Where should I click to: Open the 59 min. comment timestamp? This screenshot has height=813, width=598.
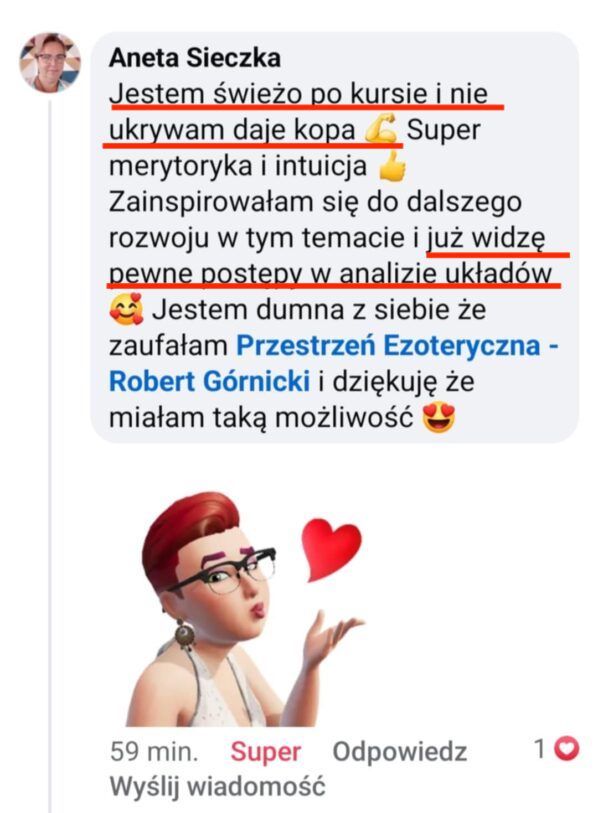pos(154,751)
